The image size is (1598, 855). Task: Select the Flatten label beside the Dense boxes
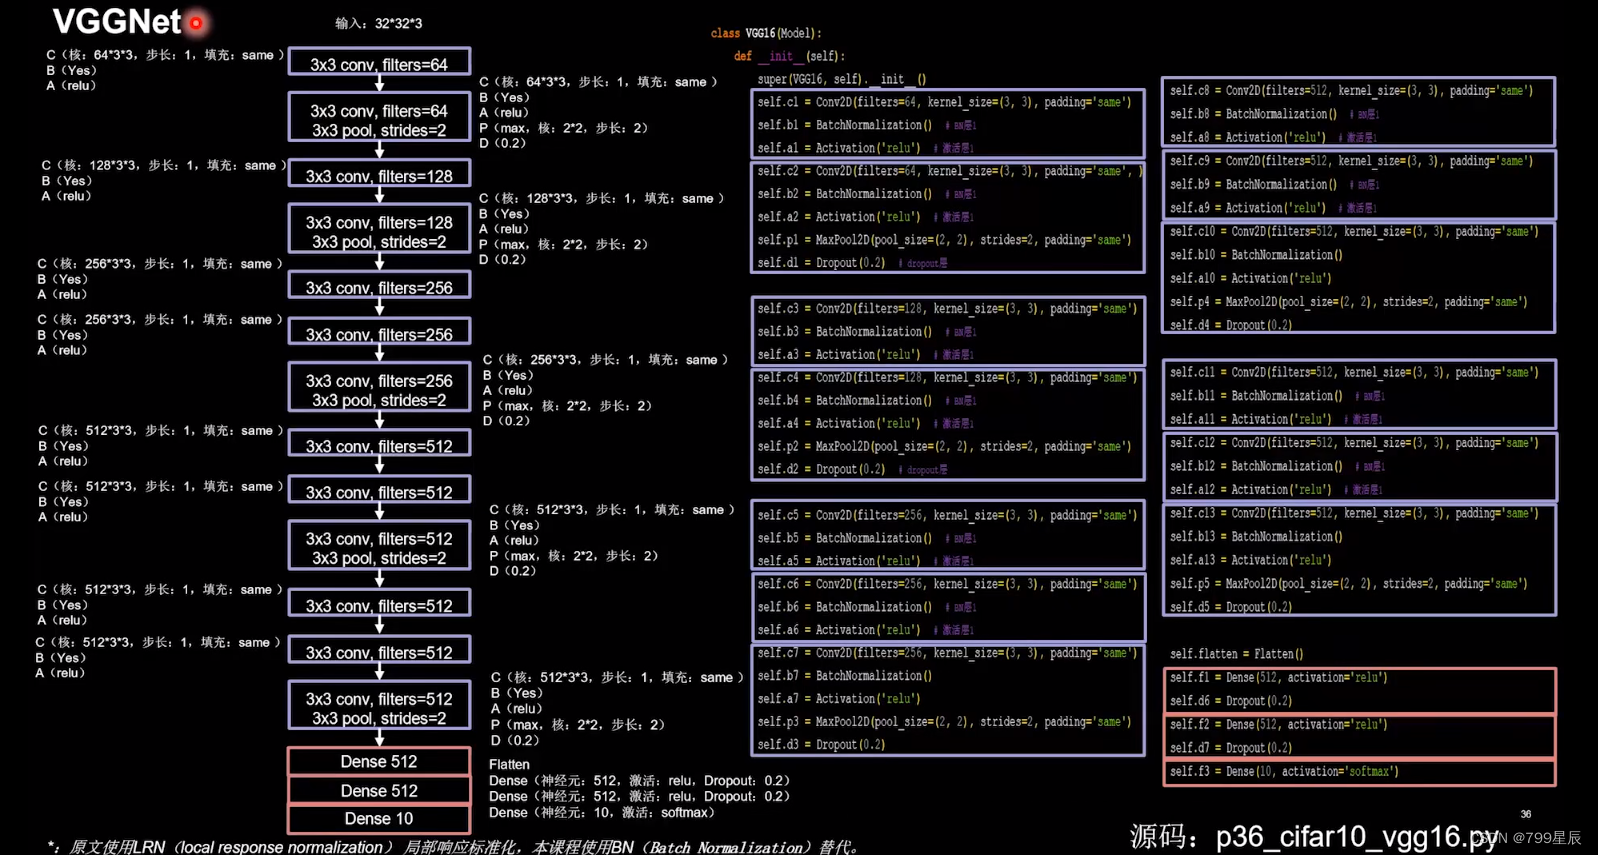(509, 765)
